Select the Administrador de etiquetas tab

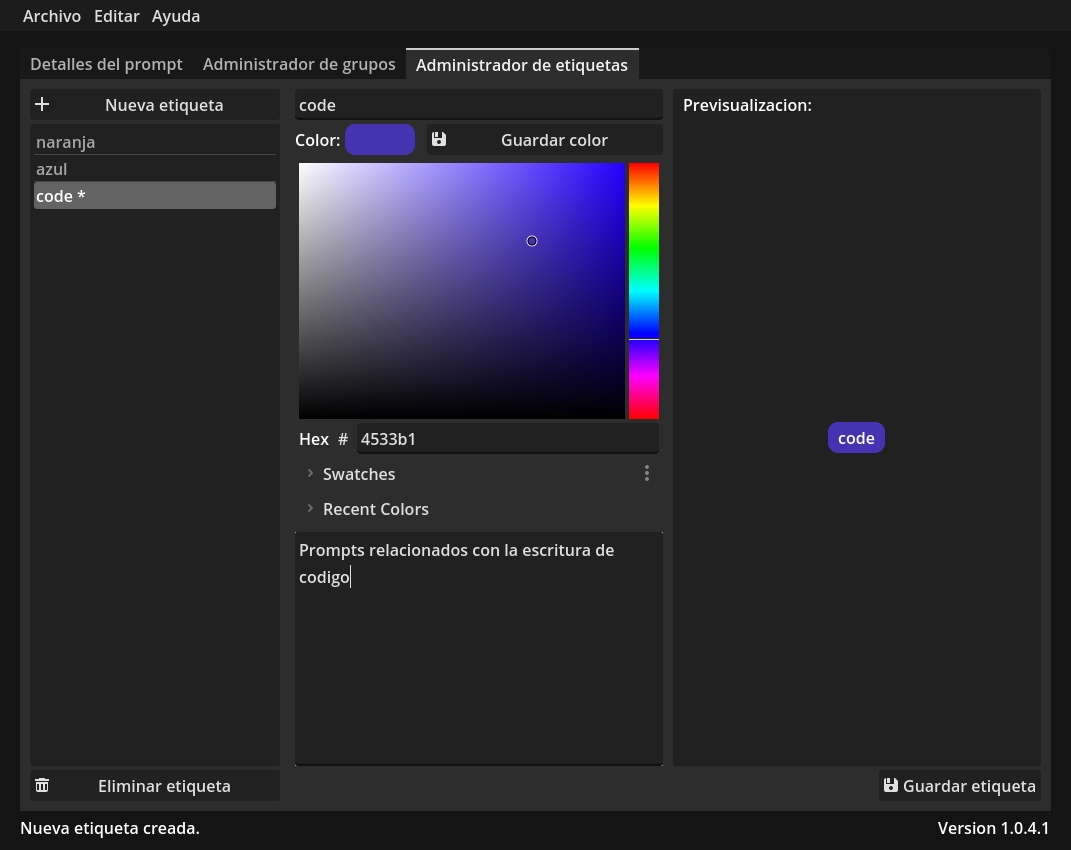tap(522, 64)
